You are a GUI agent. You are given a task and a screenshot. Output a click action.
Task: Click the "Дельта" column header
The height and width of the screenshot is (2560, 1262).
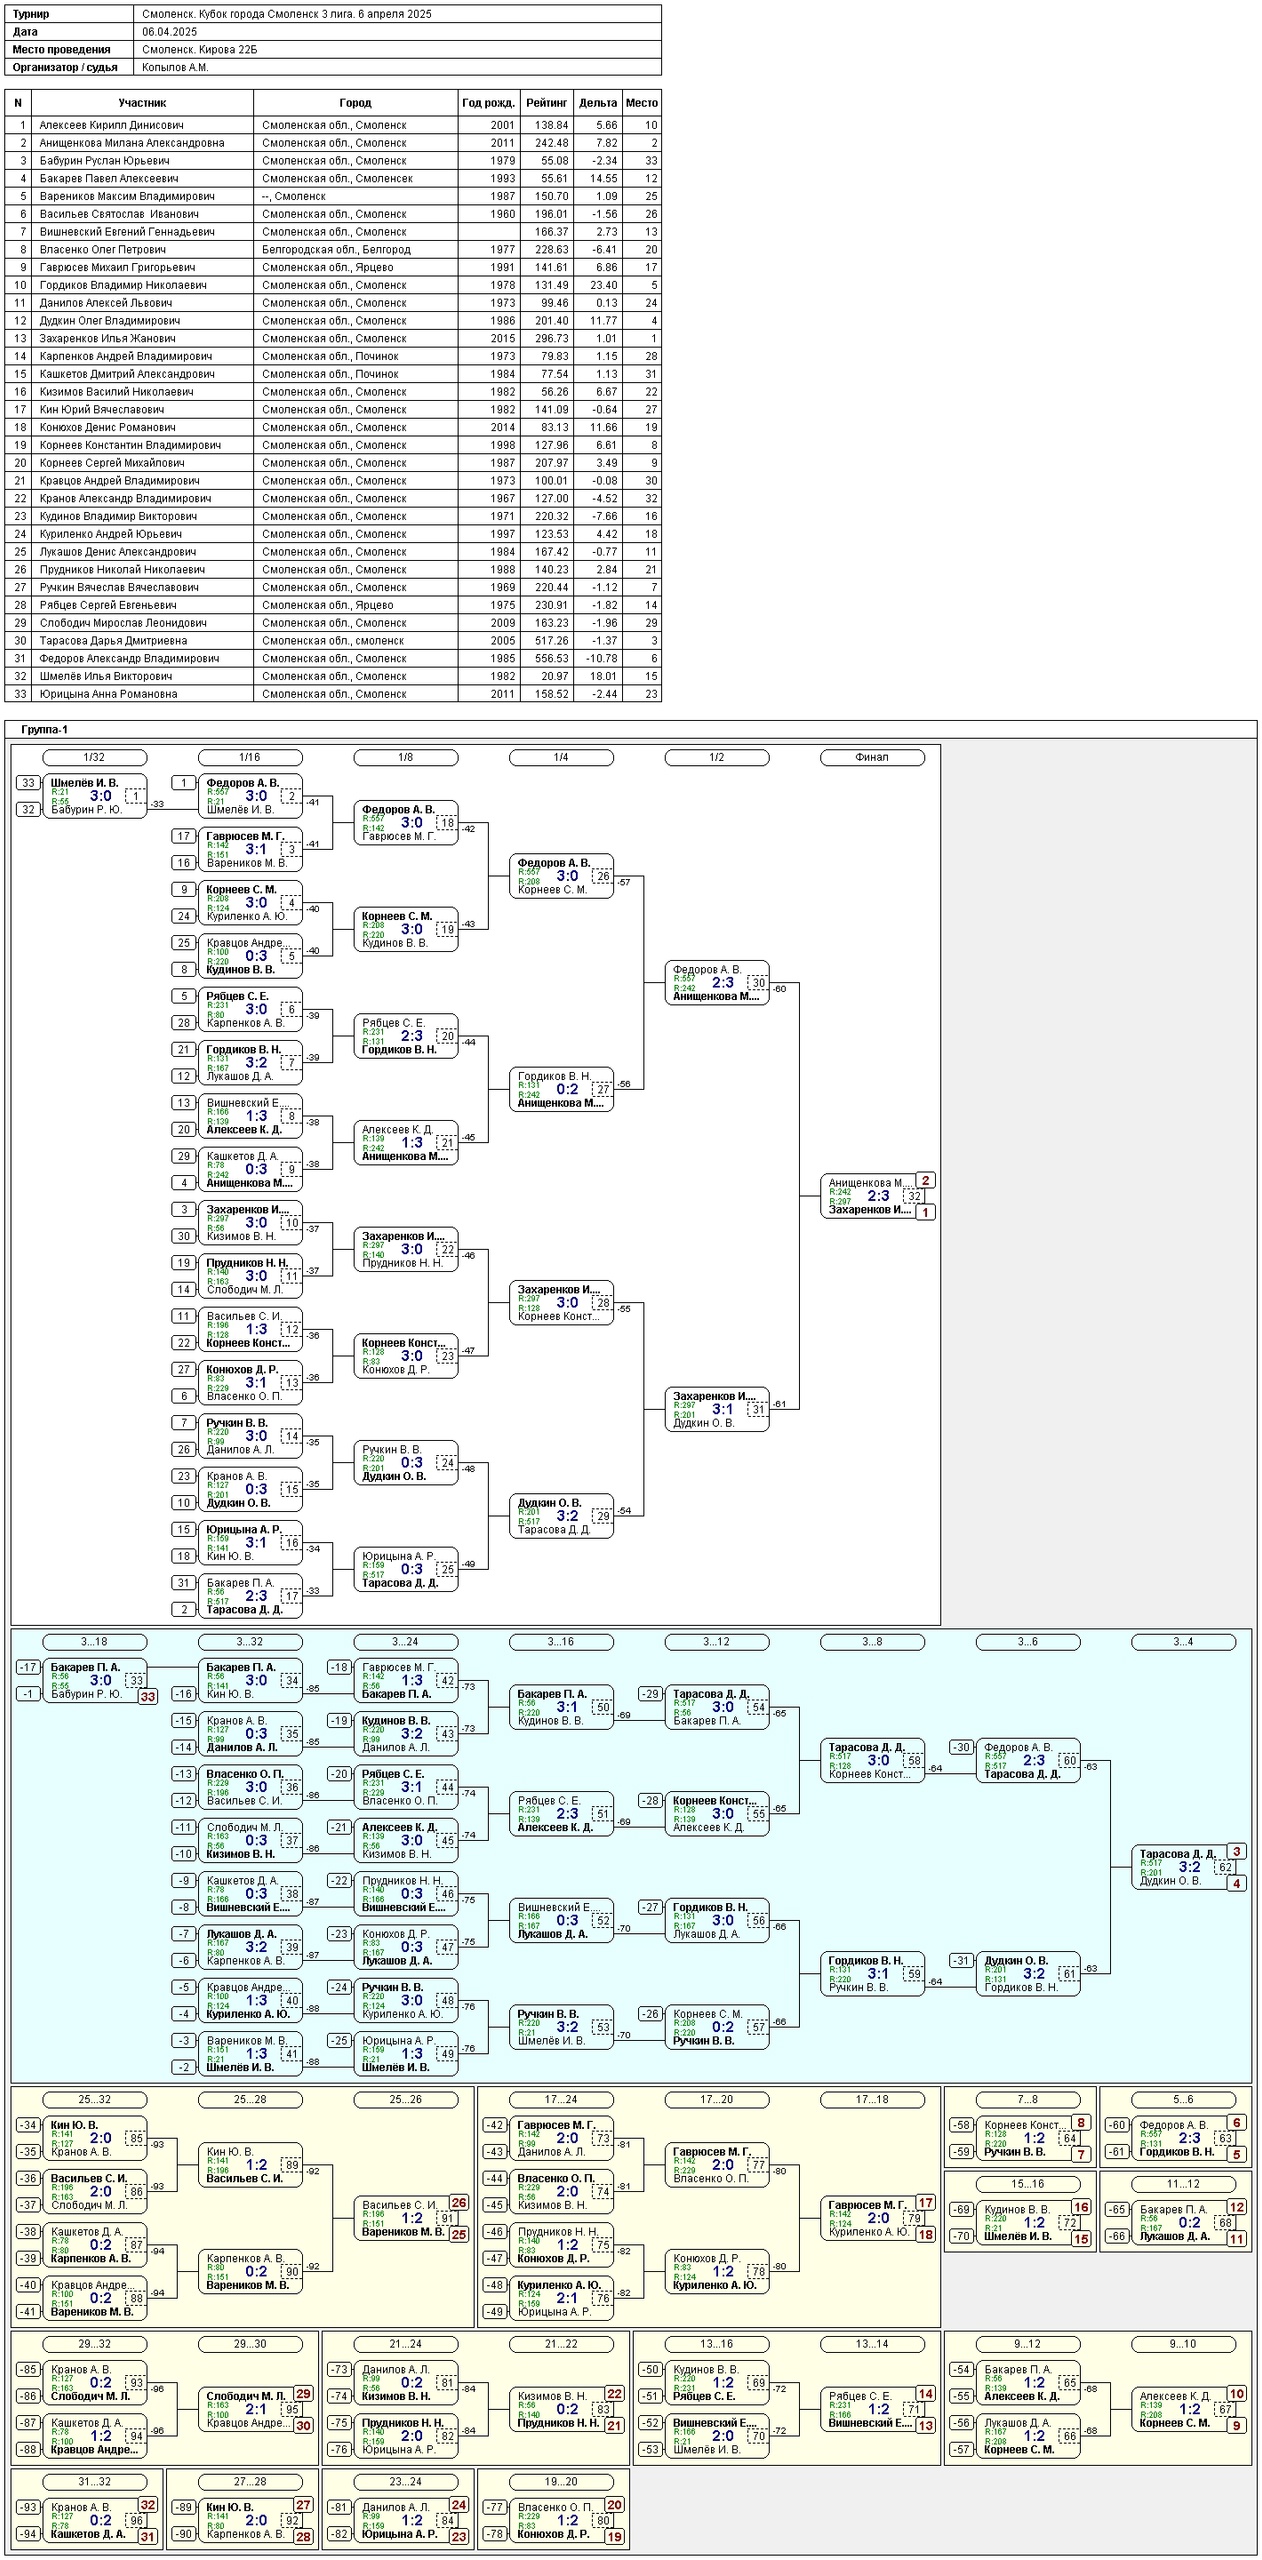598,103
